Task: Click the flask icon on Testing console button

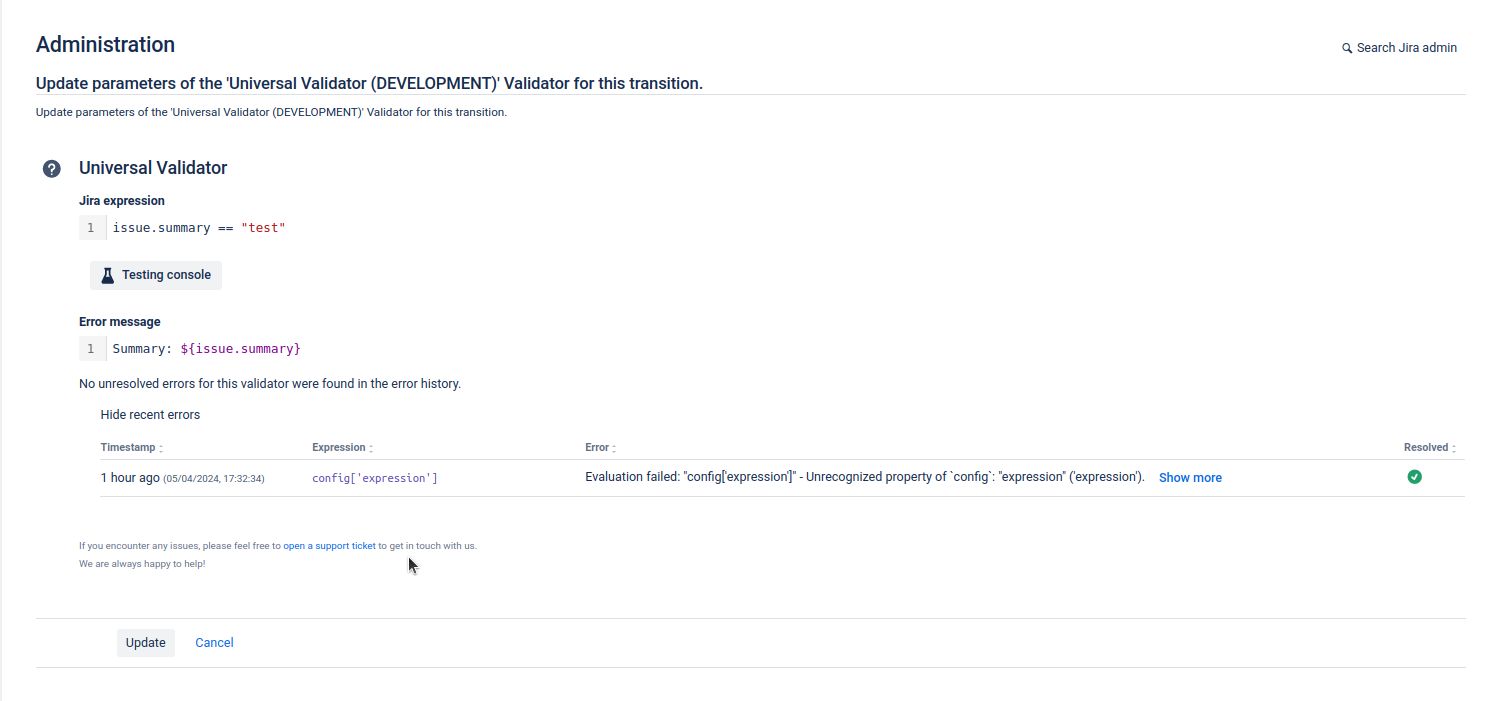Action: point(107,274)
